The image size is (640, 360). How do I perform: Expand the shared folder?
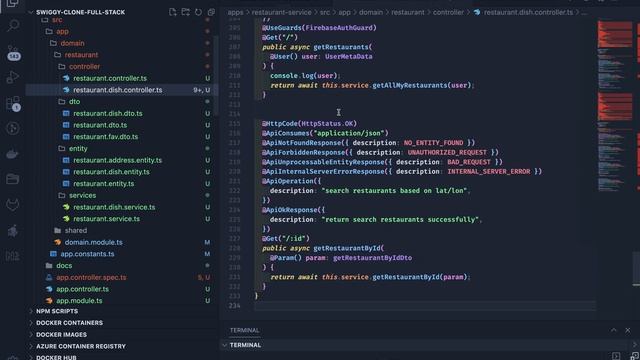pyautogui.click(x=76, y=231)
